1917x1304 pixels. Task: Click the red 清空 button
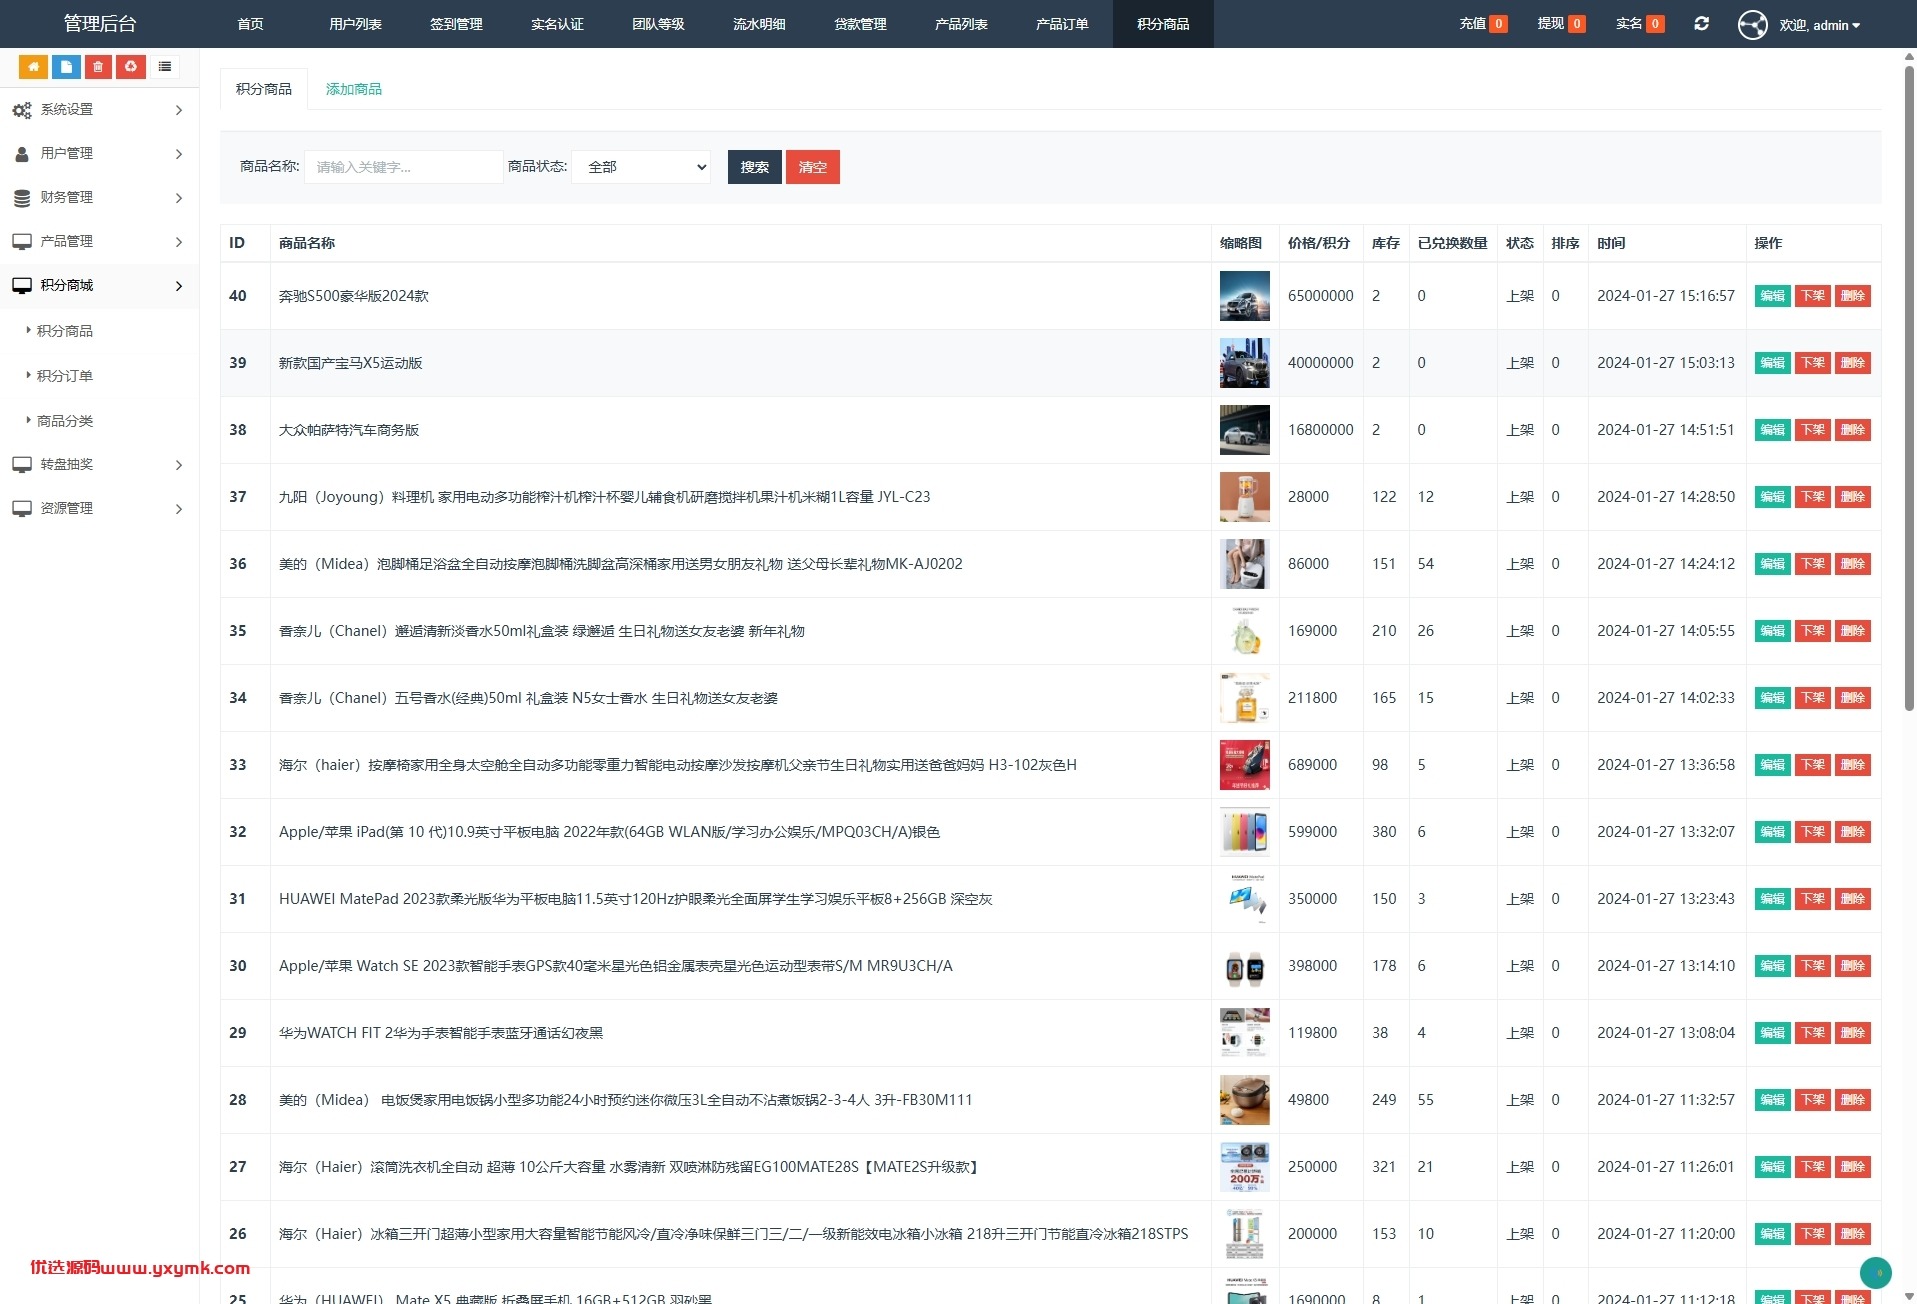tap(813, 167)
